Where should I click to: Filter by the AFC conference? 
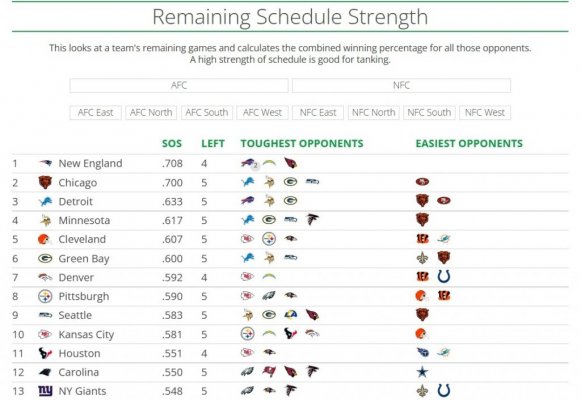(x=179, y=85)
